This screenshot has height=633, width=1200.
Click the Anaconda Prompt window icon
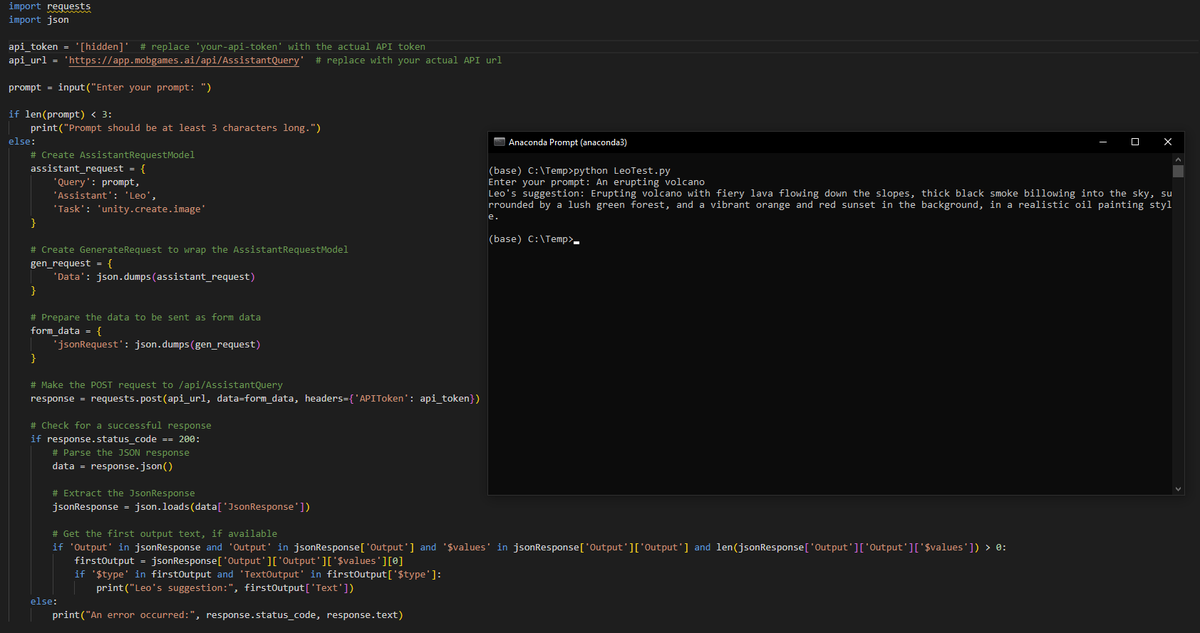[500, 143]
